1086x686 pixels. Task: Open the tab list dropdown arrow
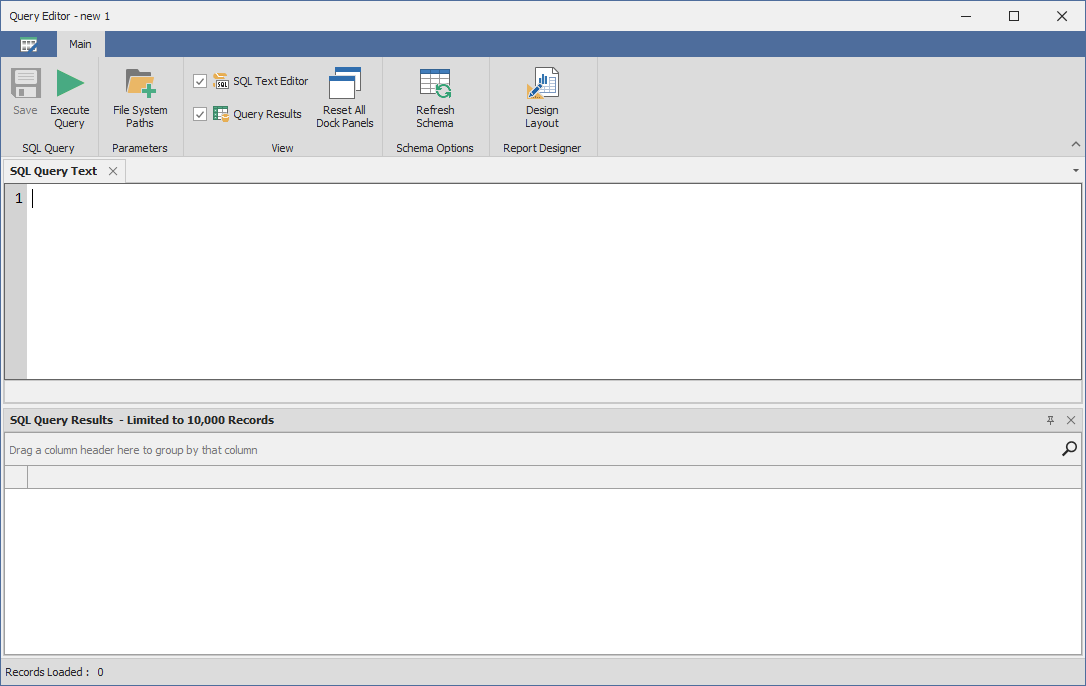point(1075,170)
